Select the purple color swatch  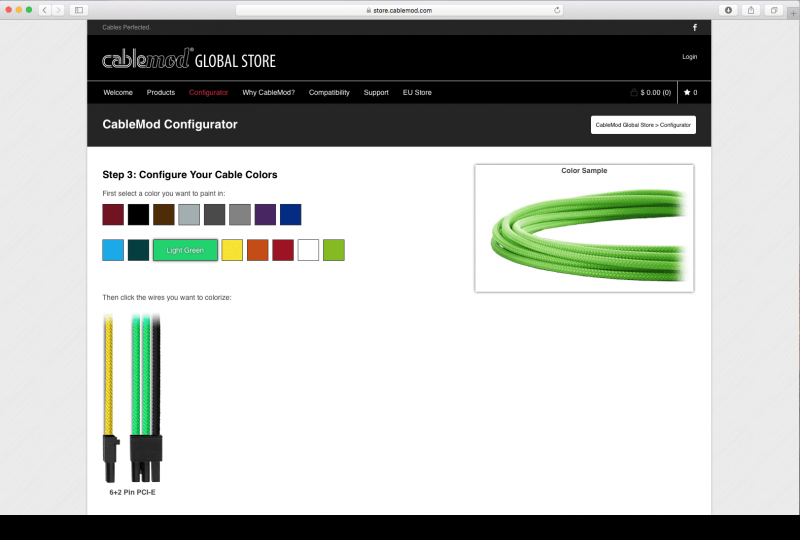point(265,214)
